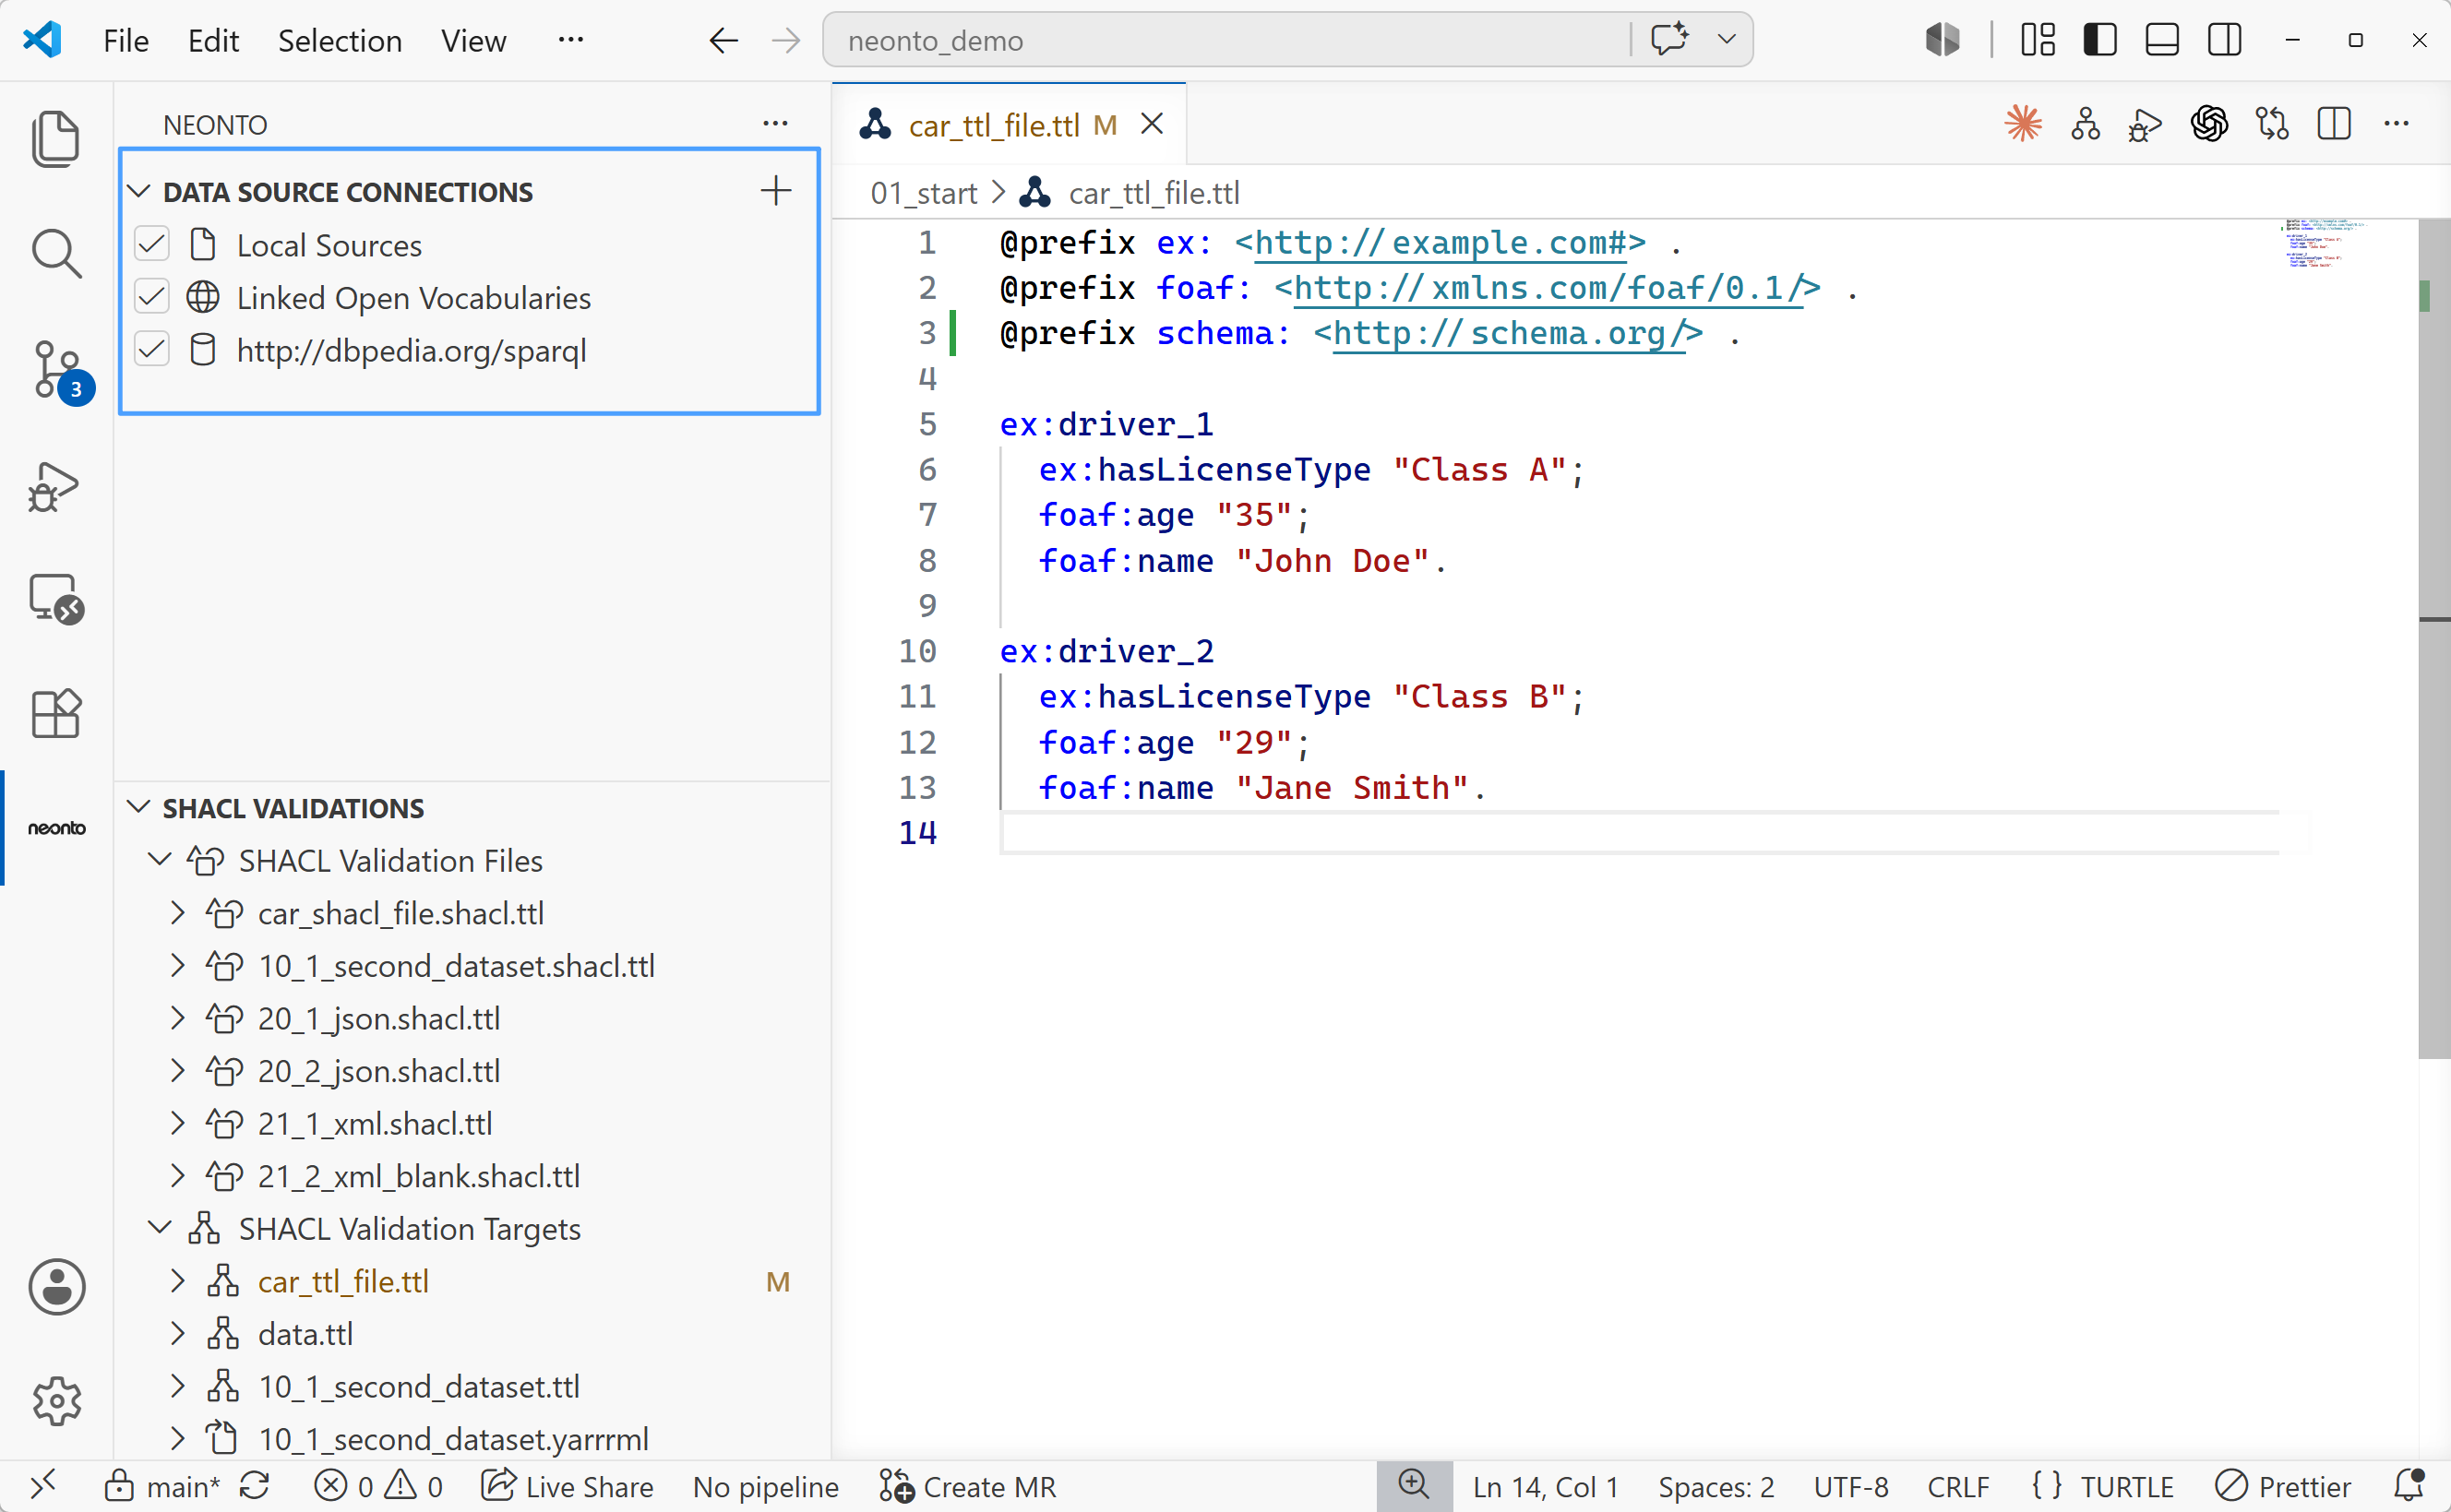Expand 21_2_xml_blank.shacl.ttl item
Image resolution: width=2451 pixels, height=1512 pixels.
coord(178,1176)
